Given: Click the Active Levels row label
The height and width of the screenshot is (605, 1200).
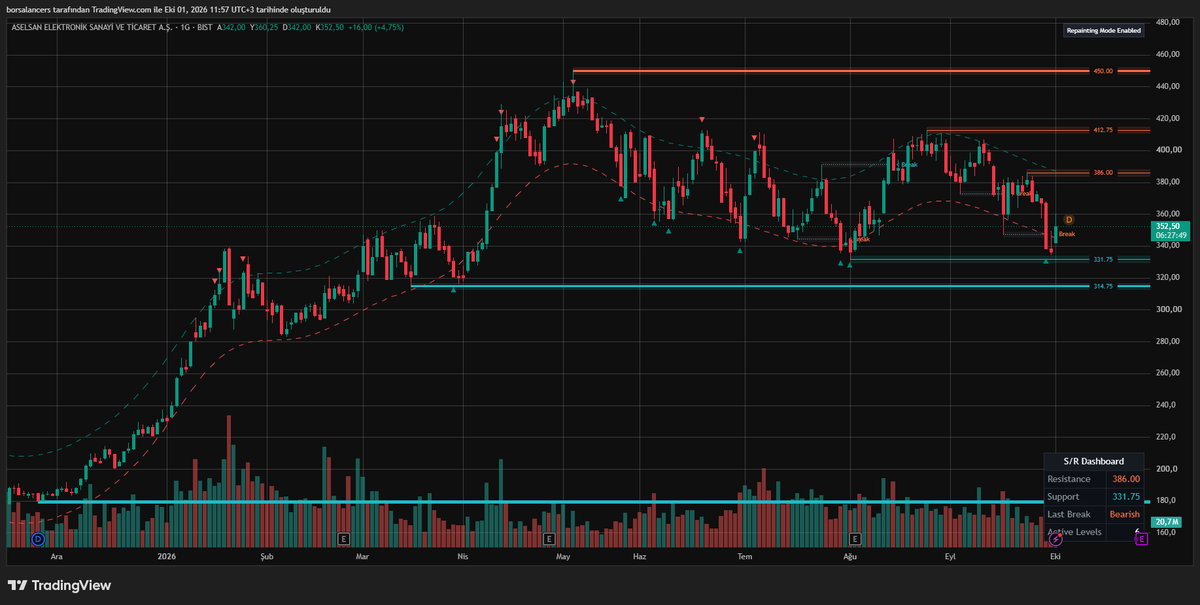Looking at the screenshot, I should point(1074,532).
